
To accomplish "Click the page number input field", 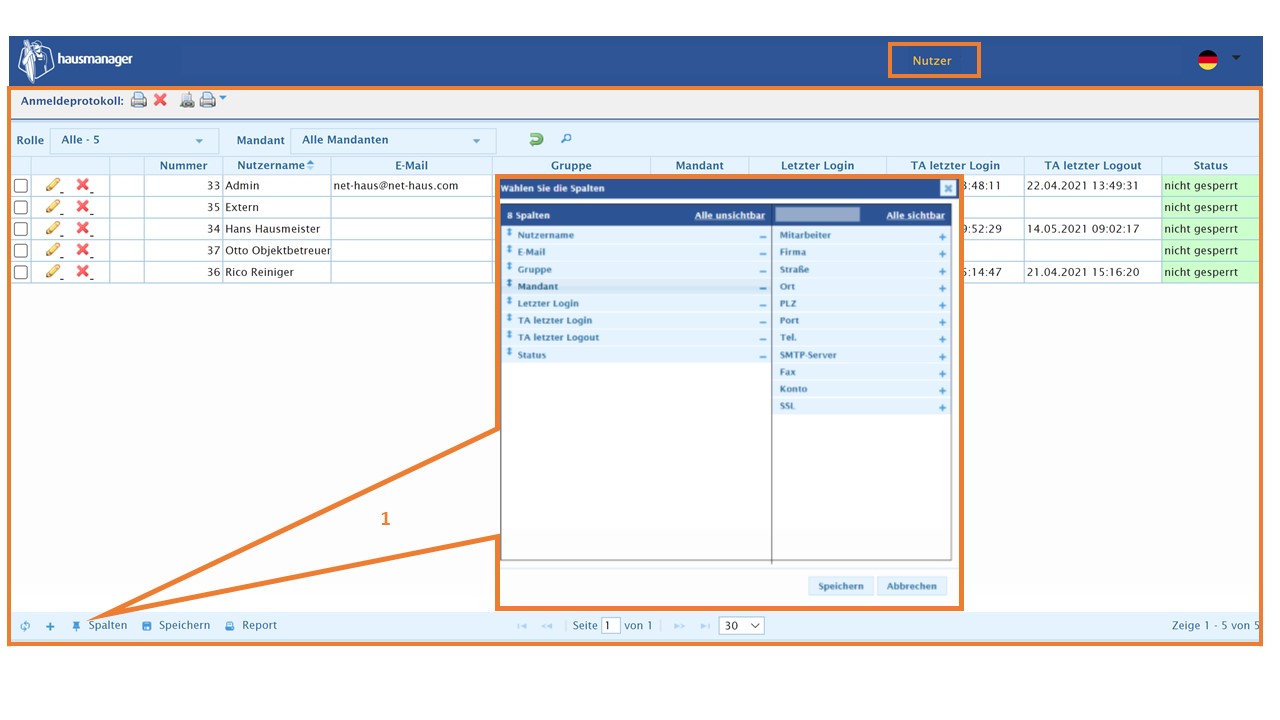I will [610, 626].
